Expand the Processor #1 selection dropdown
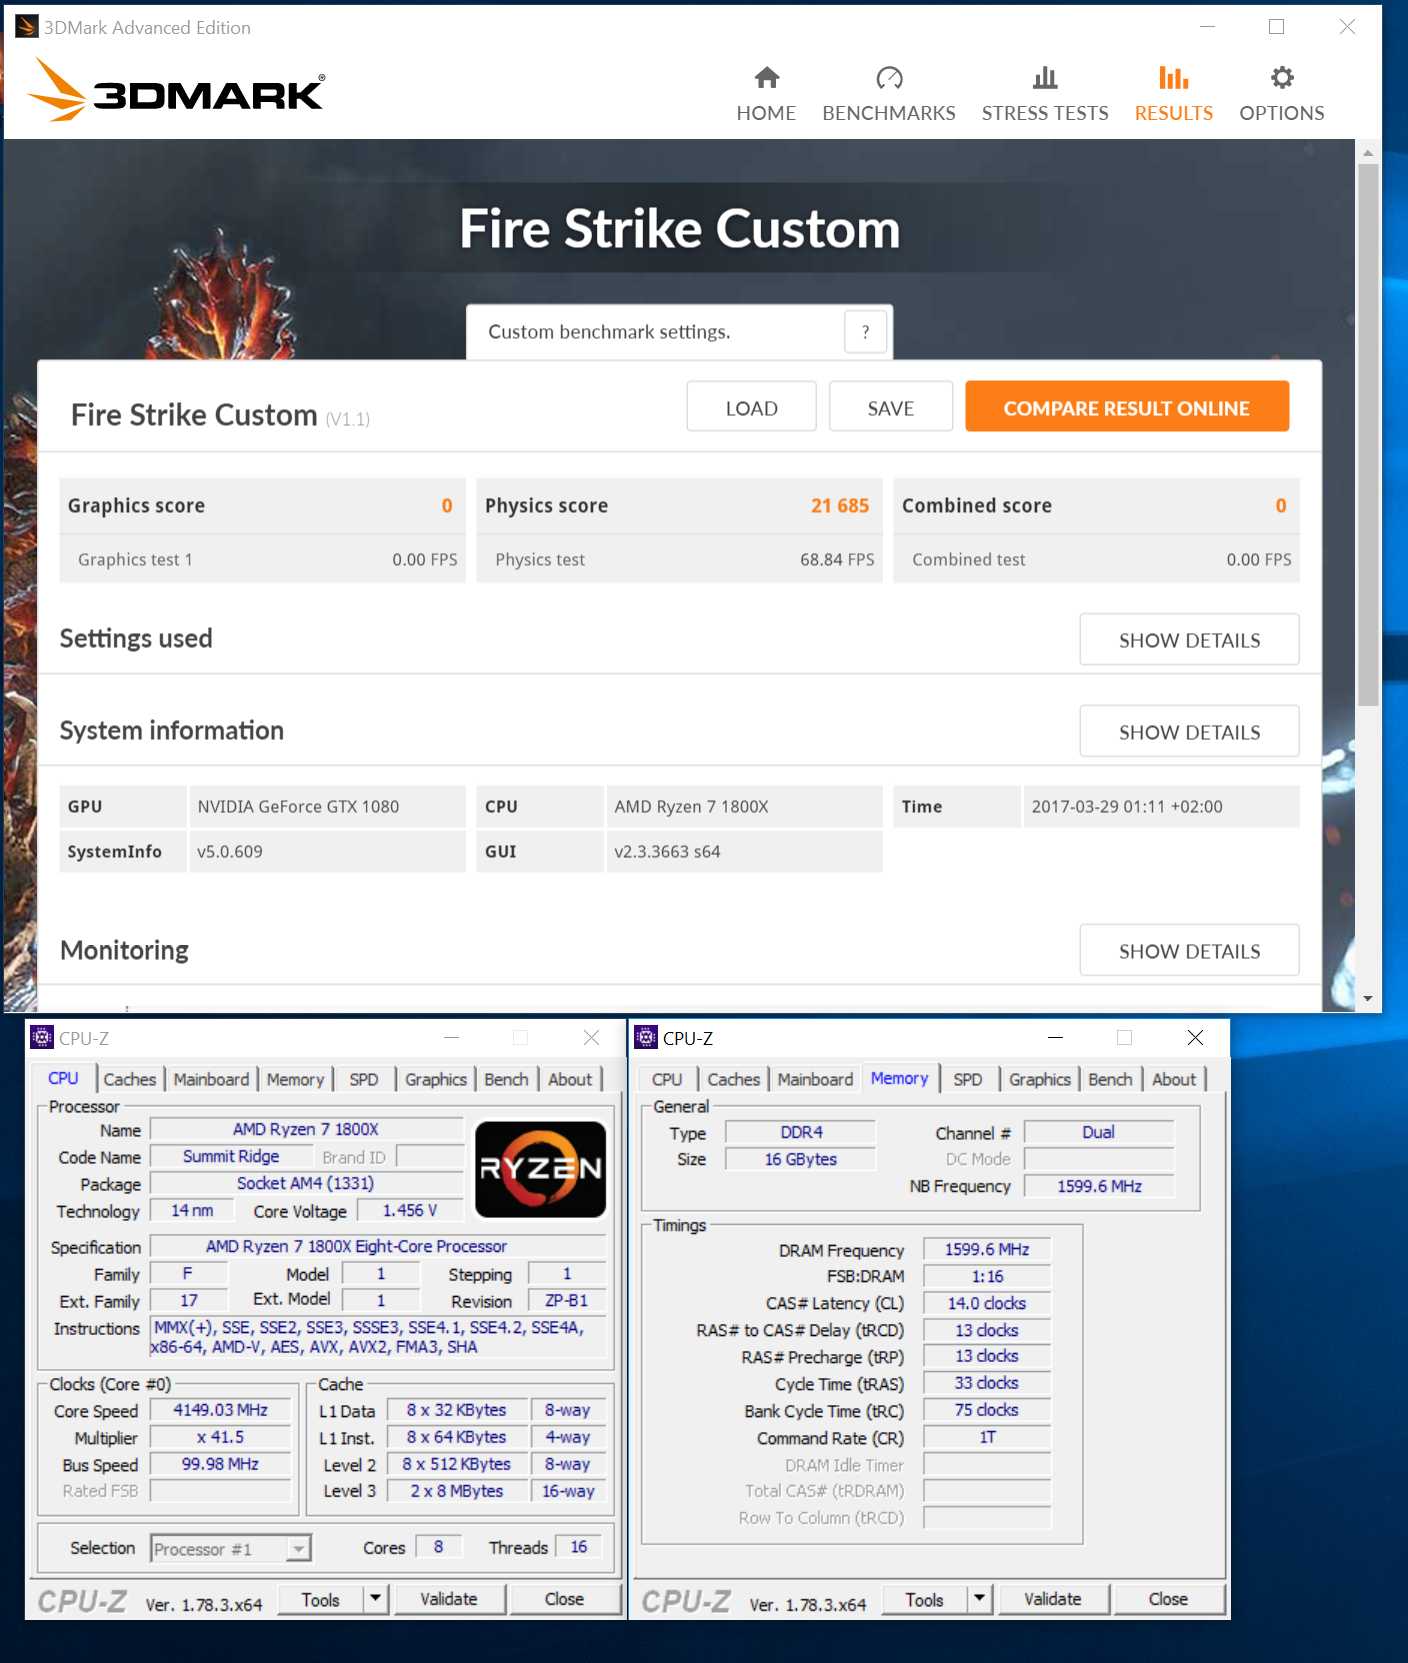The width and height of the screenshot is (1408, 1663). (298, 1549)
